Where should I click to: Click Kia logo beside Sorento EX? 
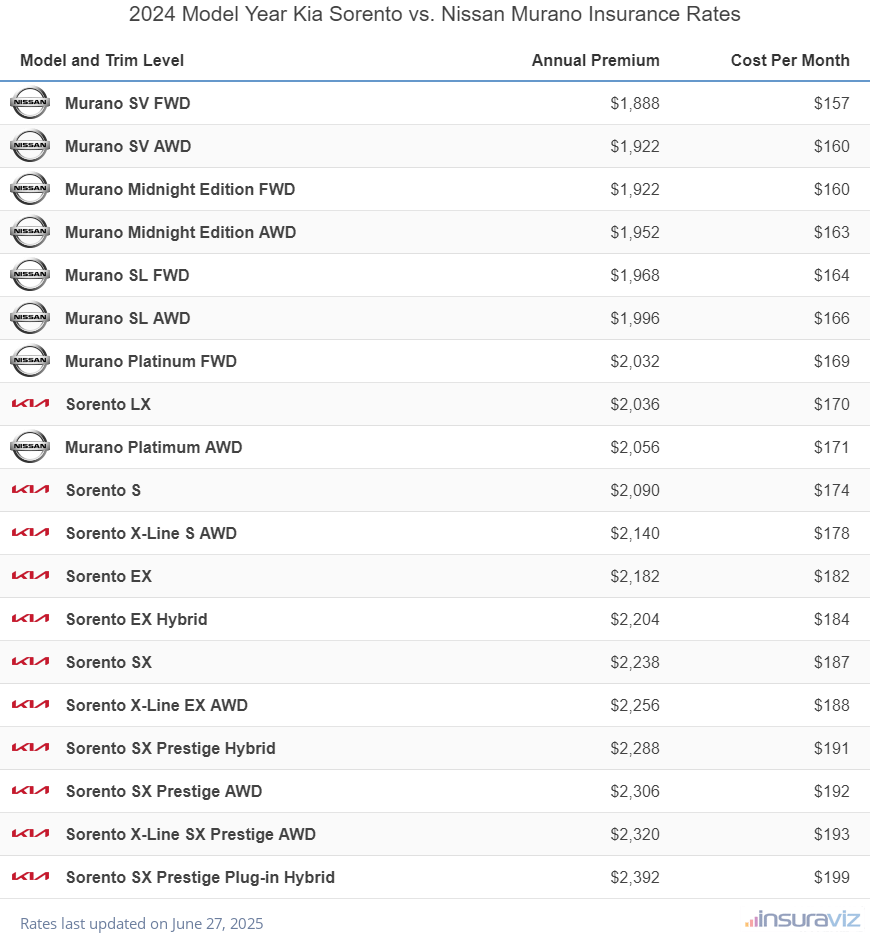coord(31,576)
